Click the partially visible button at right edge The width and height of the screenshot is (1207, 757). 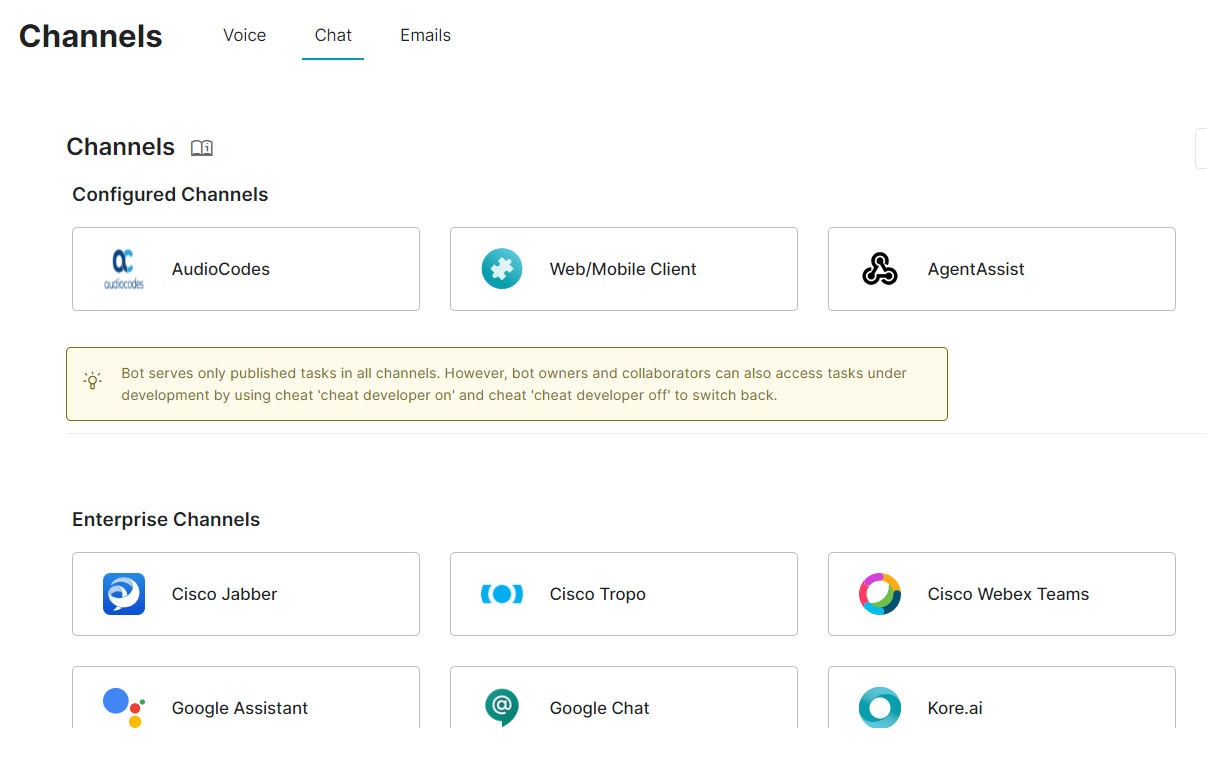point(1201,149)
